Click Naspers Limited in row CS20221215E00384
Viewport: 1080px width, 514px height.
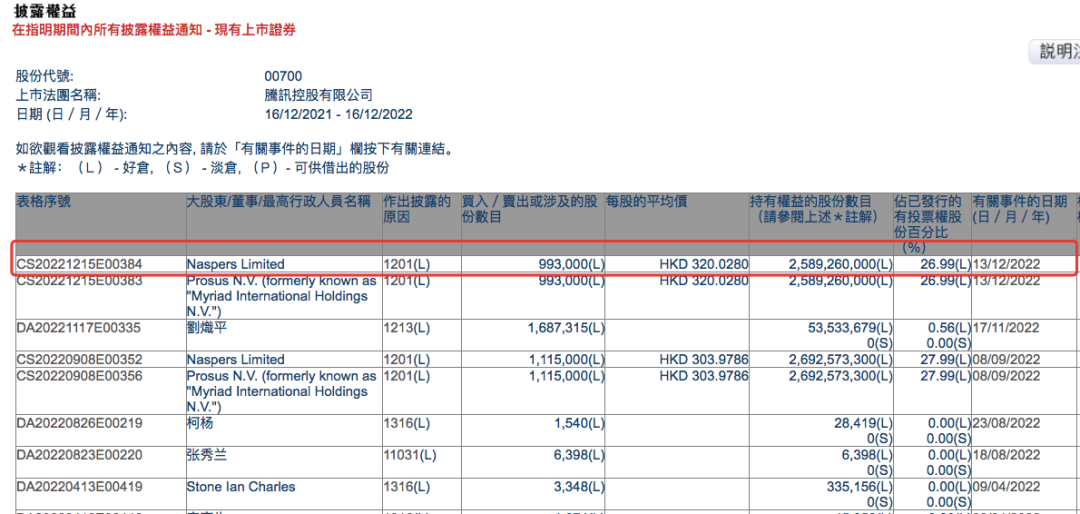coord(236,264)
